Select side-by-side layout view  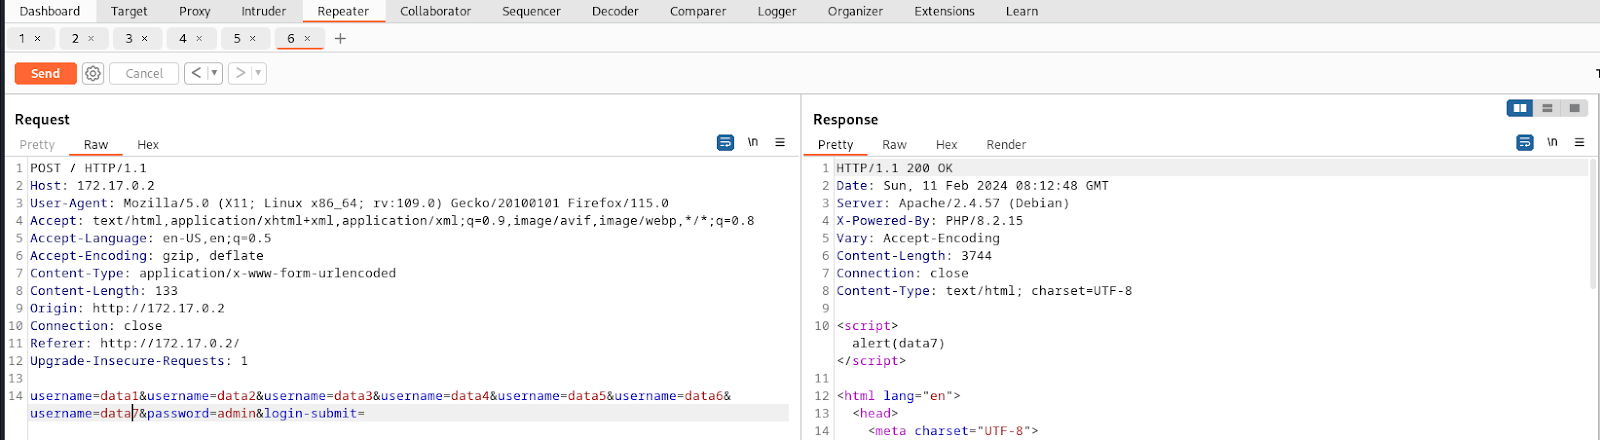click(1520, 108)
